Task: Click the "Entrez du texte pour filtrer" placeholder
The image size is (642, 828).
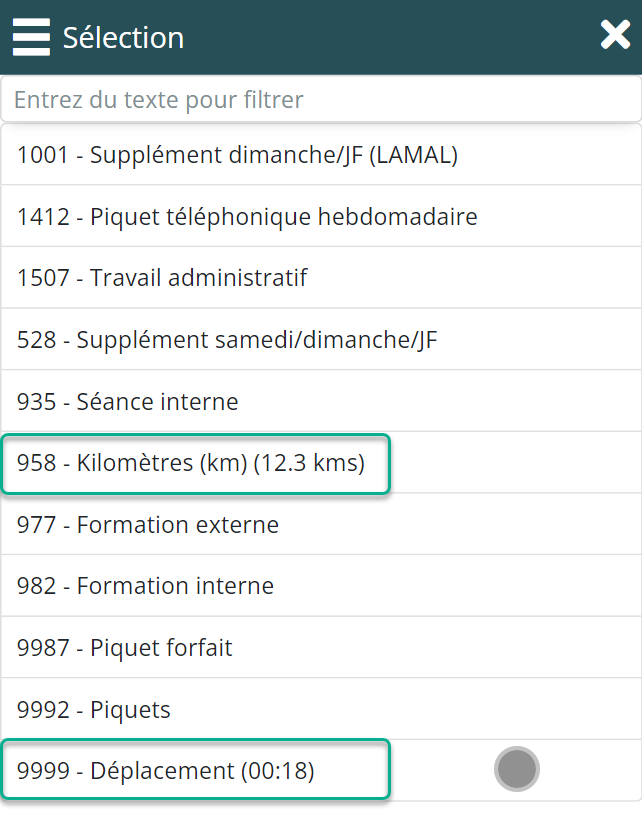Action: [158, 100]
